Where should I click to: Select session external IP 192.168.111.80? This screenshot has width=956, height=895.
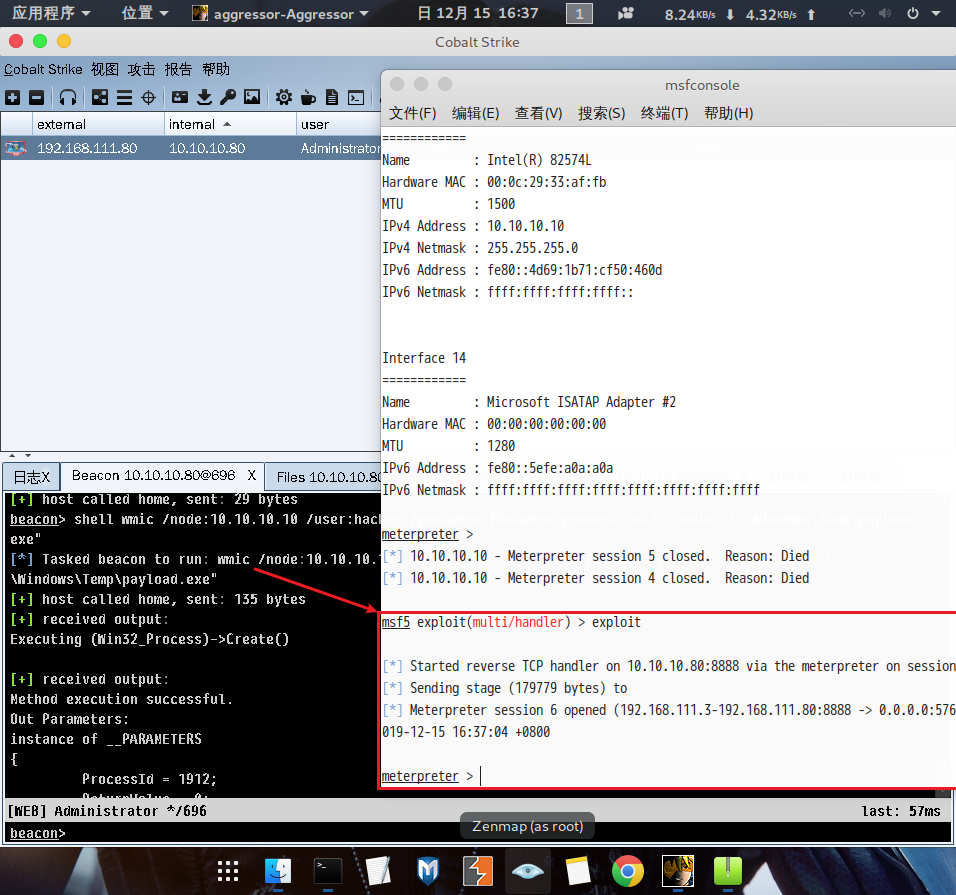(x=87, y=148)
